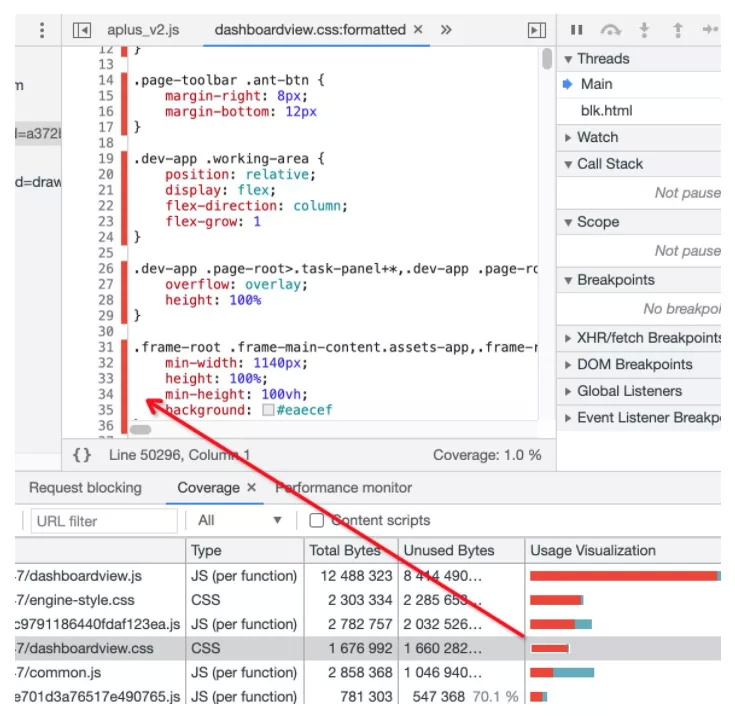This screenshot has width=735, height=716.
Task: Expand the DOM Breakpoints section
Action: [x=634, y=364]
